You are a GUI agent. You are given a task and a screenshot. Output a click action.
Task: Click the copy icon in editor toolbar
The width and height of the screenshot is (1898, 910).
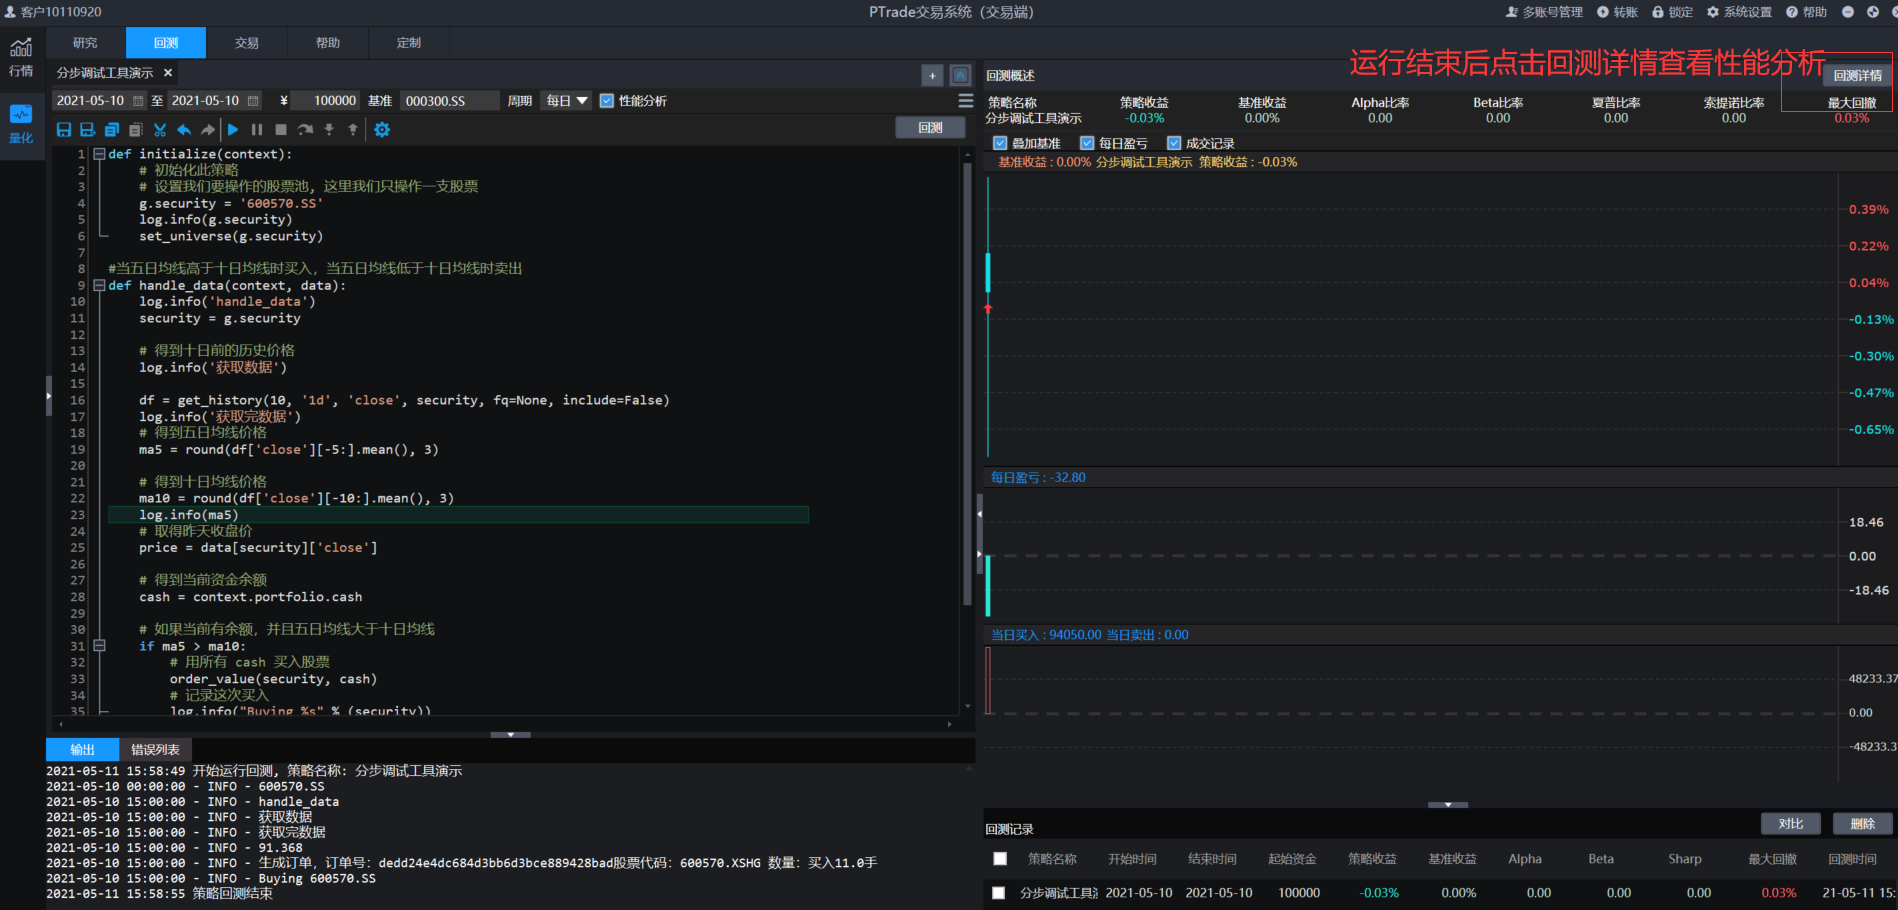[x=112, y=129]
